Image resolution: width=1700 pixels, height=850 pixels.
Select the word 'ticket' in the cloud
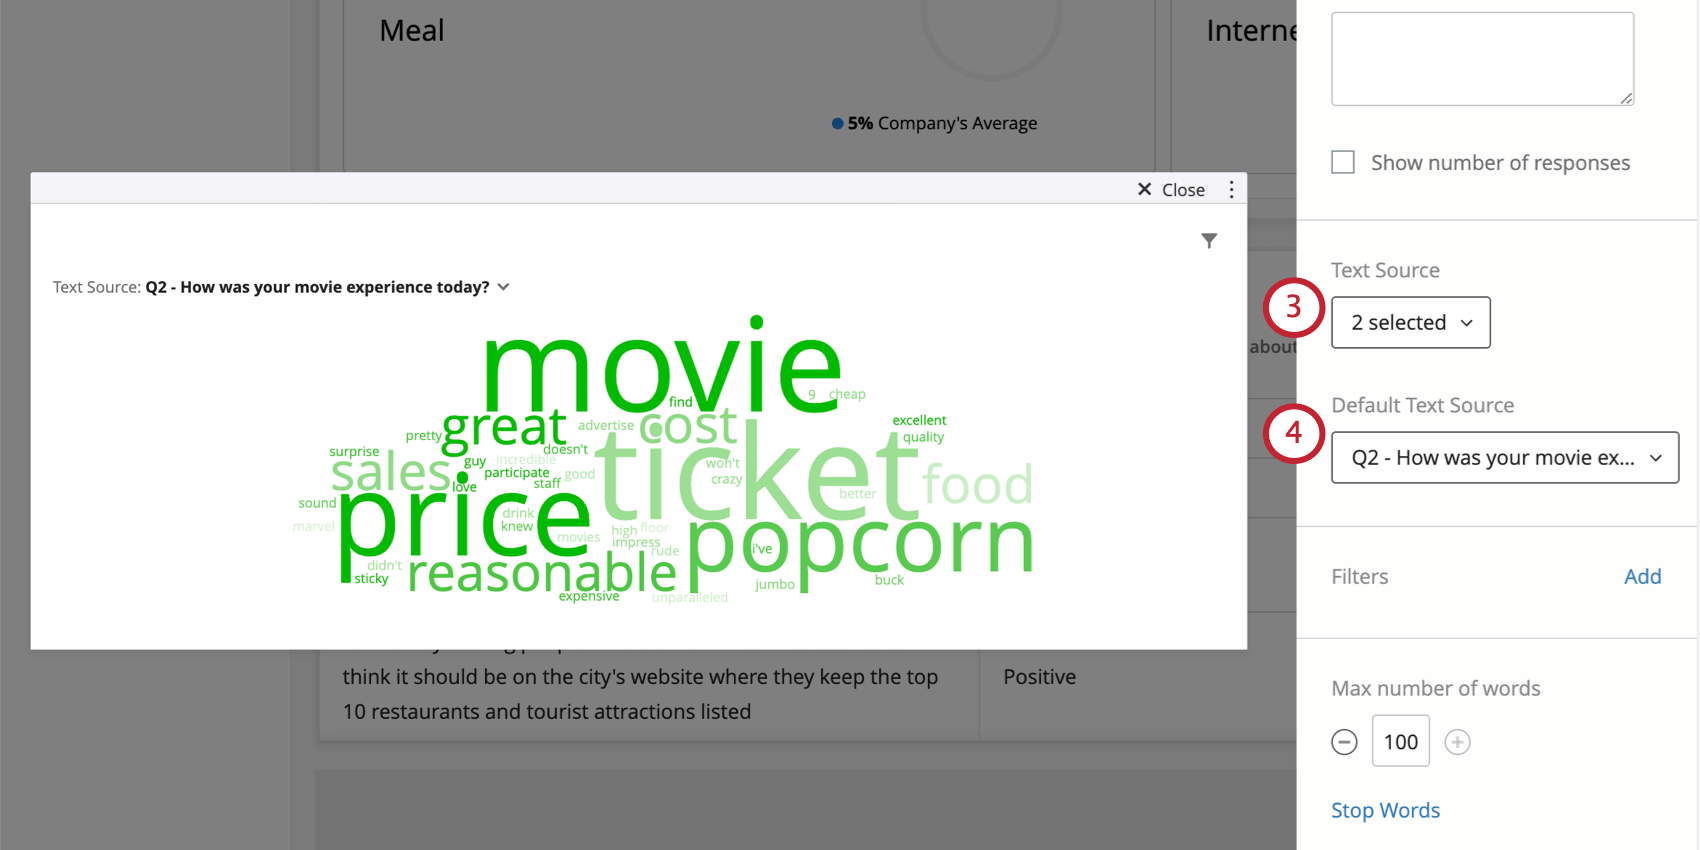[757, 470]
